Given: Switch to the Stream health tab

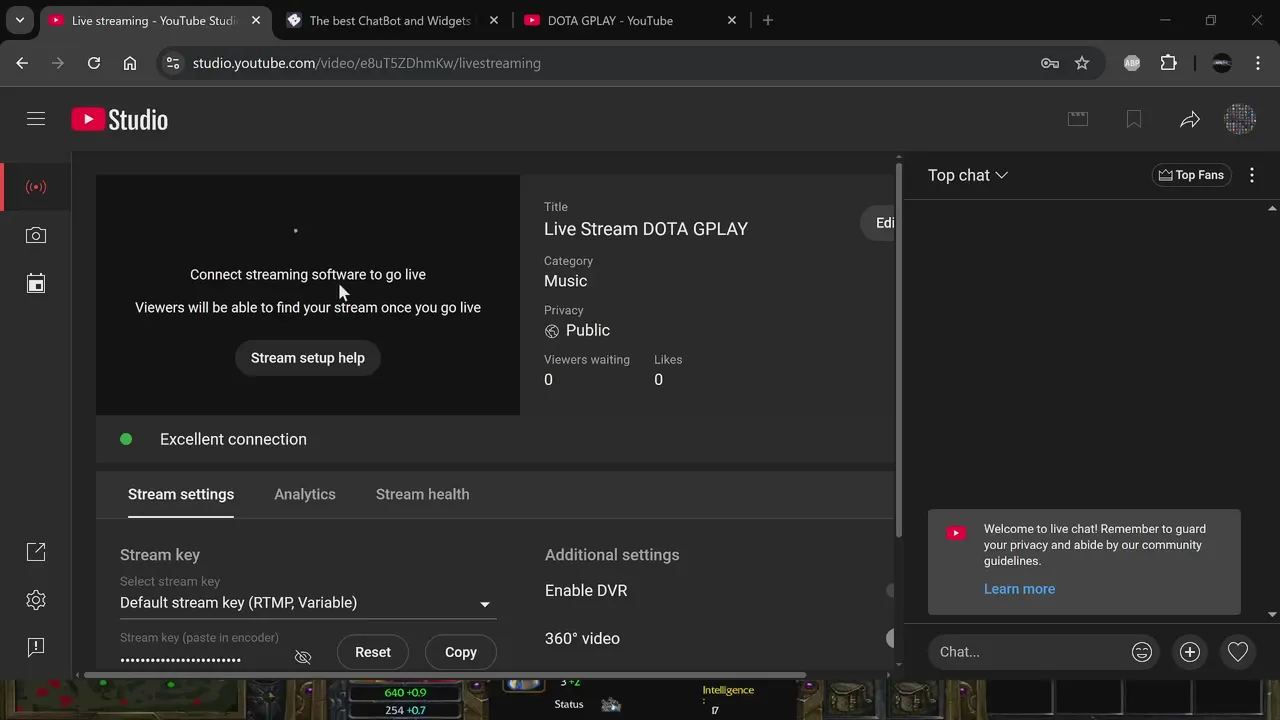Looking at the screenshot, I should (x=422, y=494).
